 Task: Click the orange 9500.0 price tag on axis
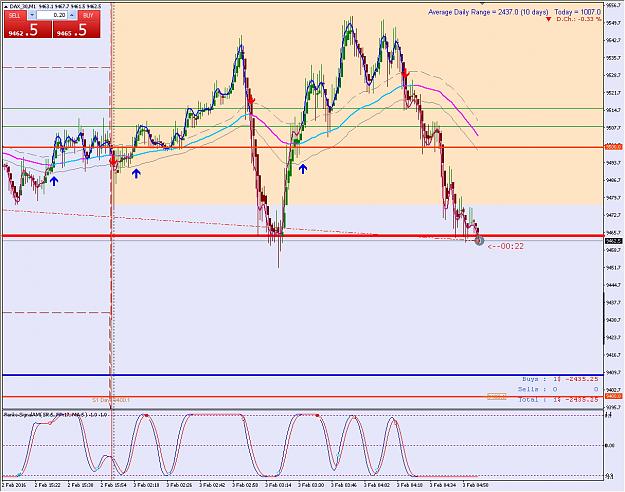click(613, 147)
